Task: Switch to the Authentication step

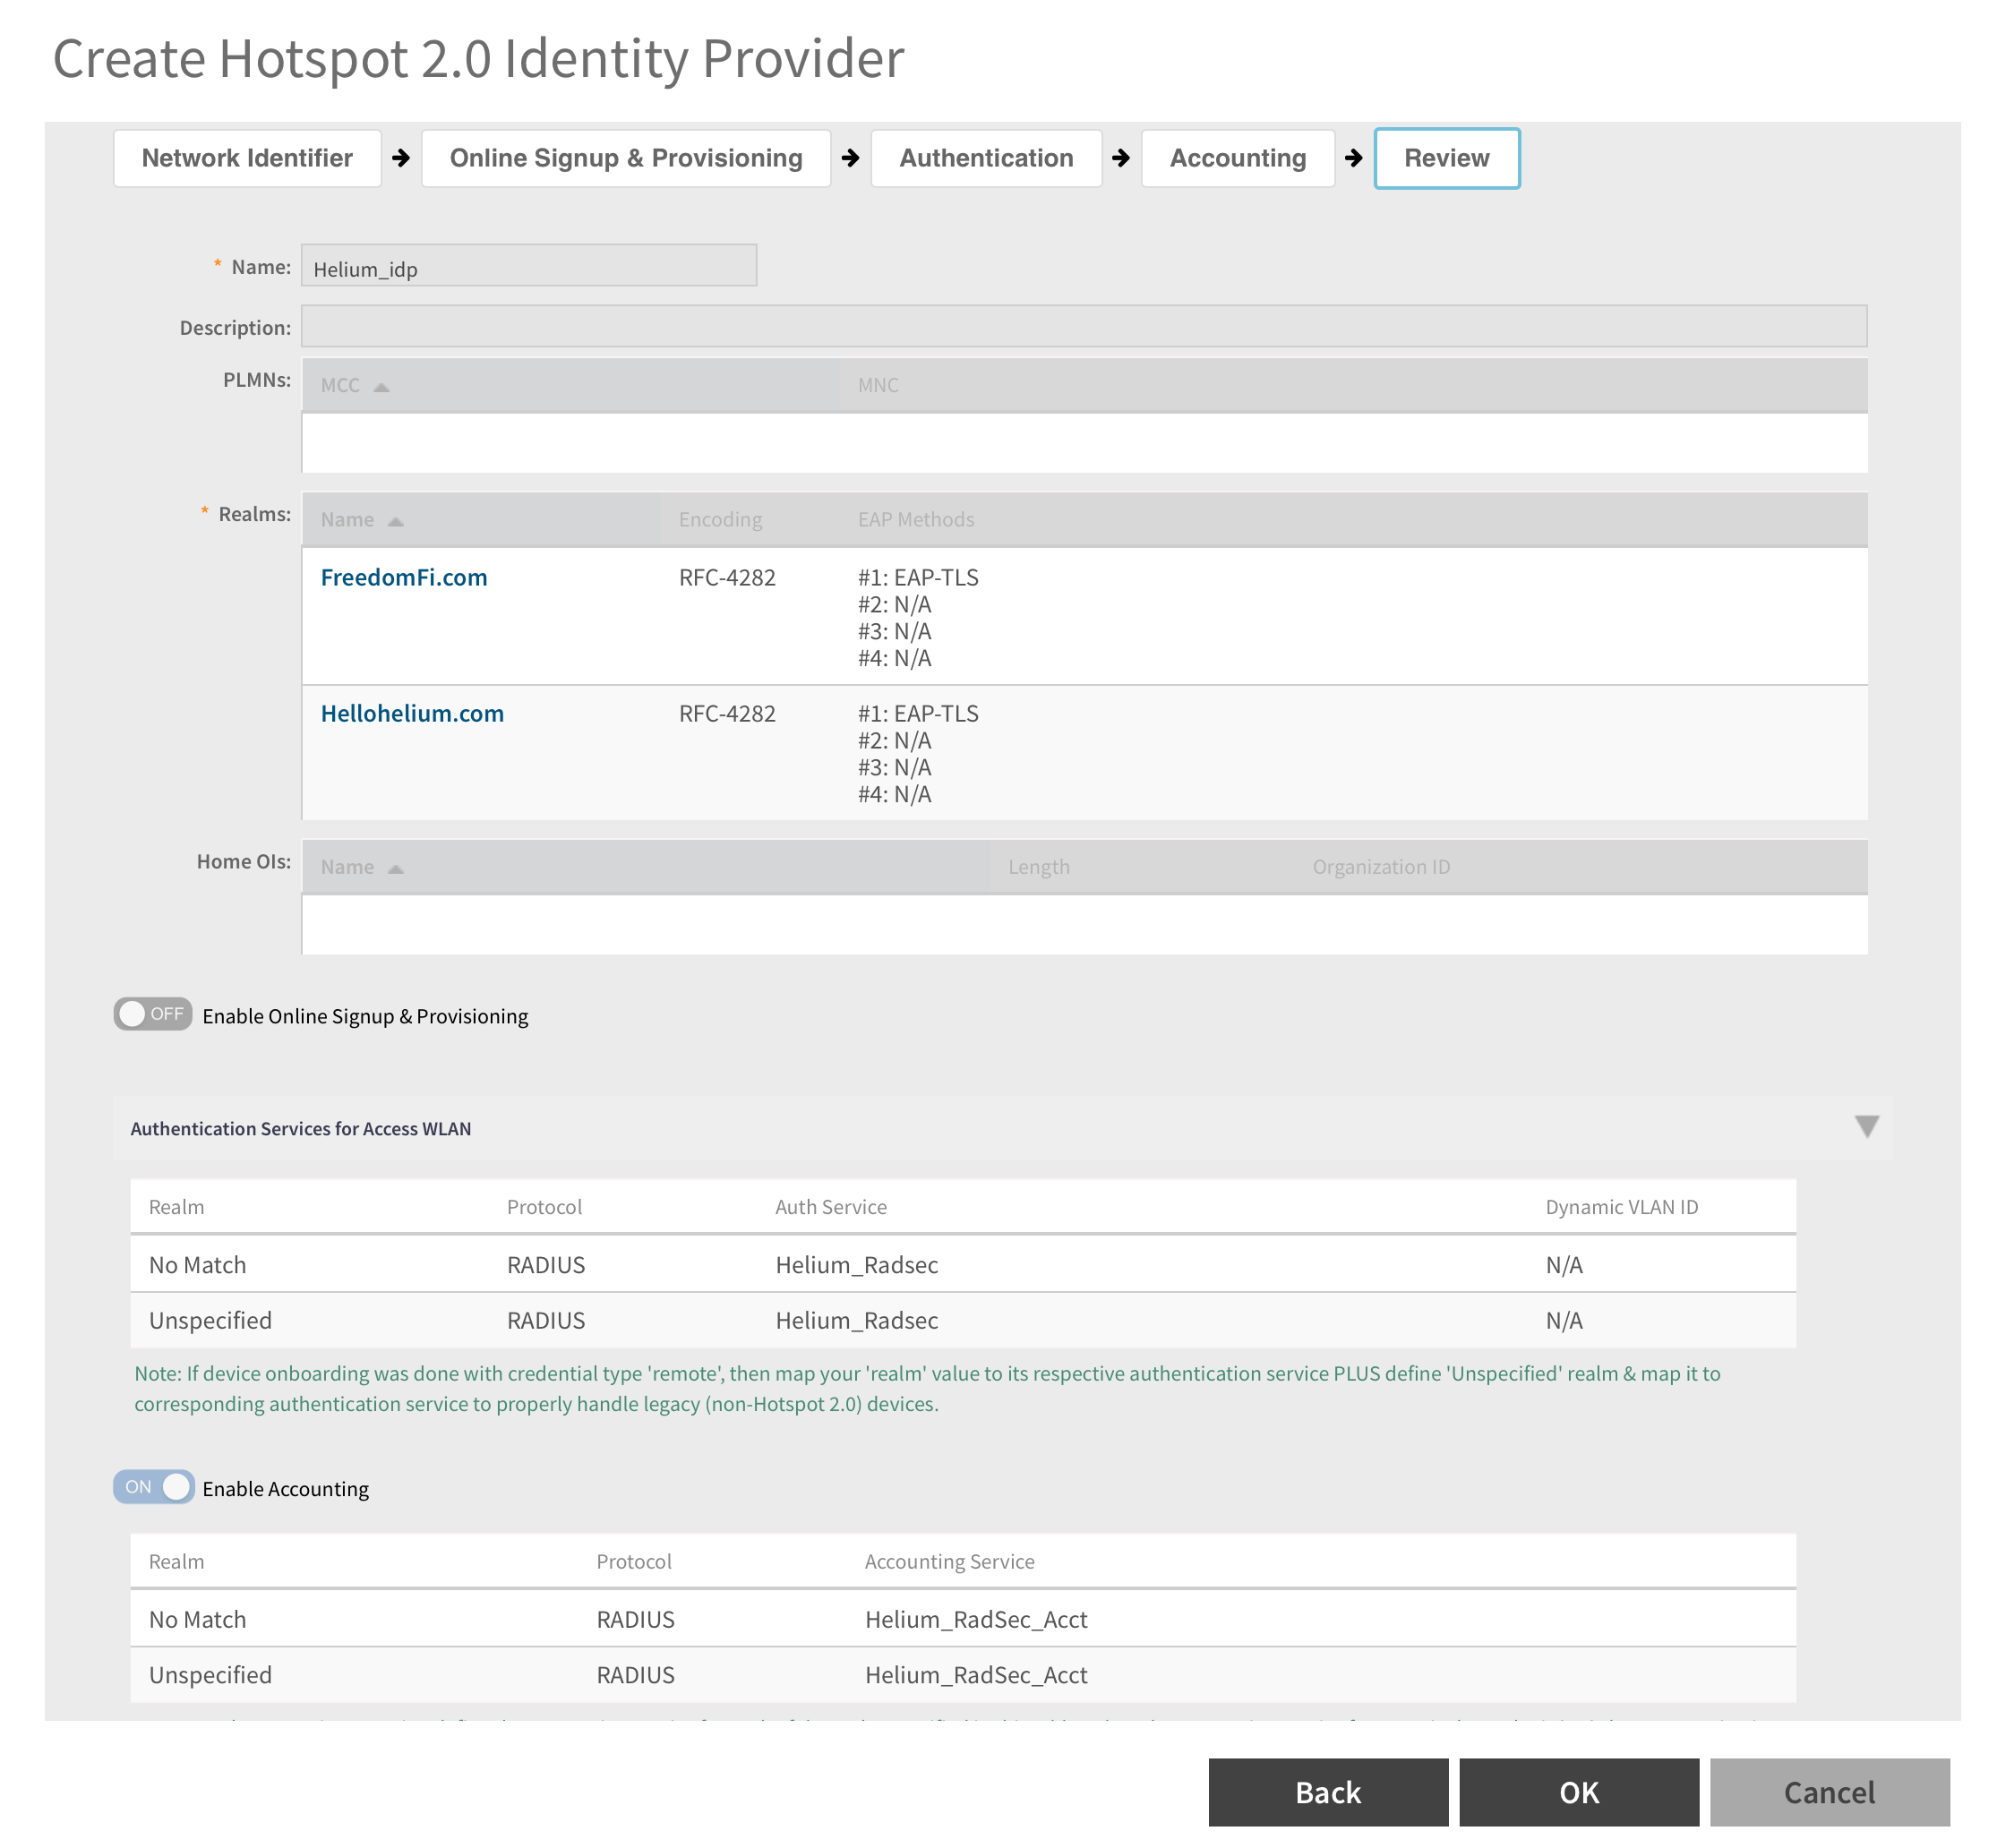Action: pyautogui.click(x=986, y=158)
